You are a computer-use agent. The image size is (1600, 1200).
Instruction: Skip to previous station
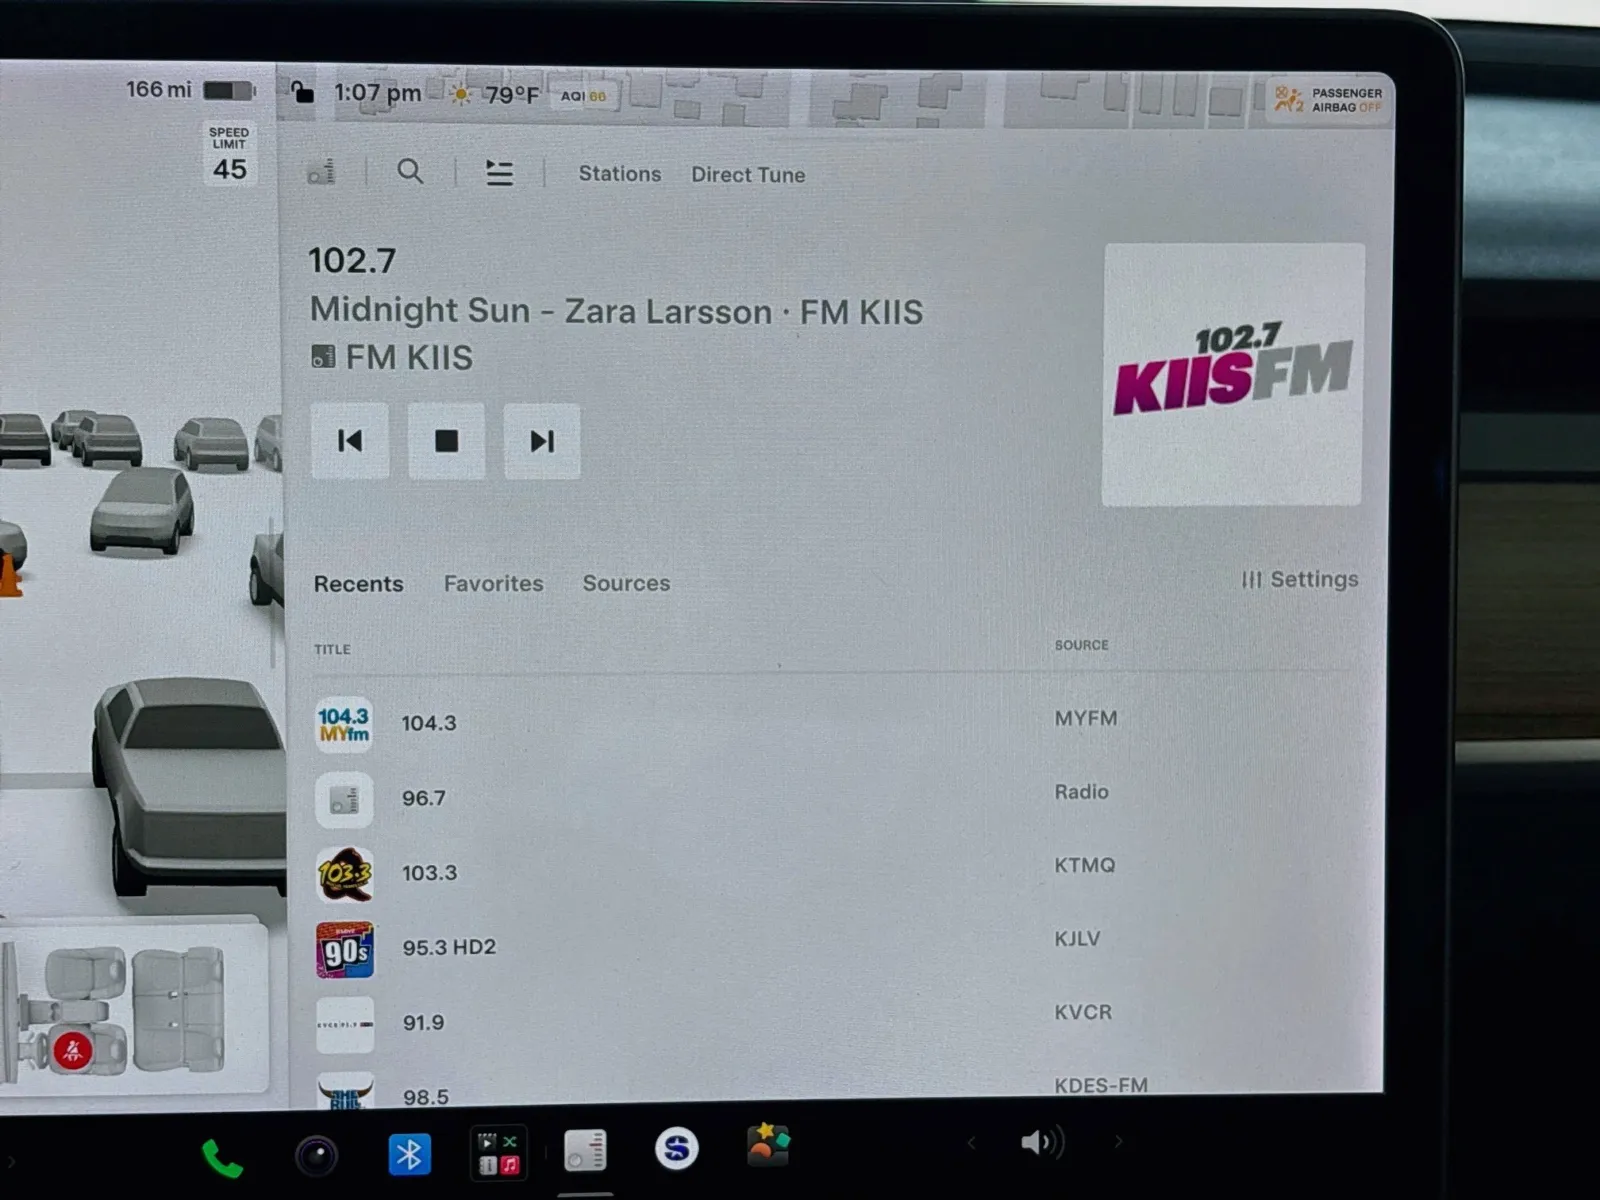pyautogui.click(x=350, y=441)
